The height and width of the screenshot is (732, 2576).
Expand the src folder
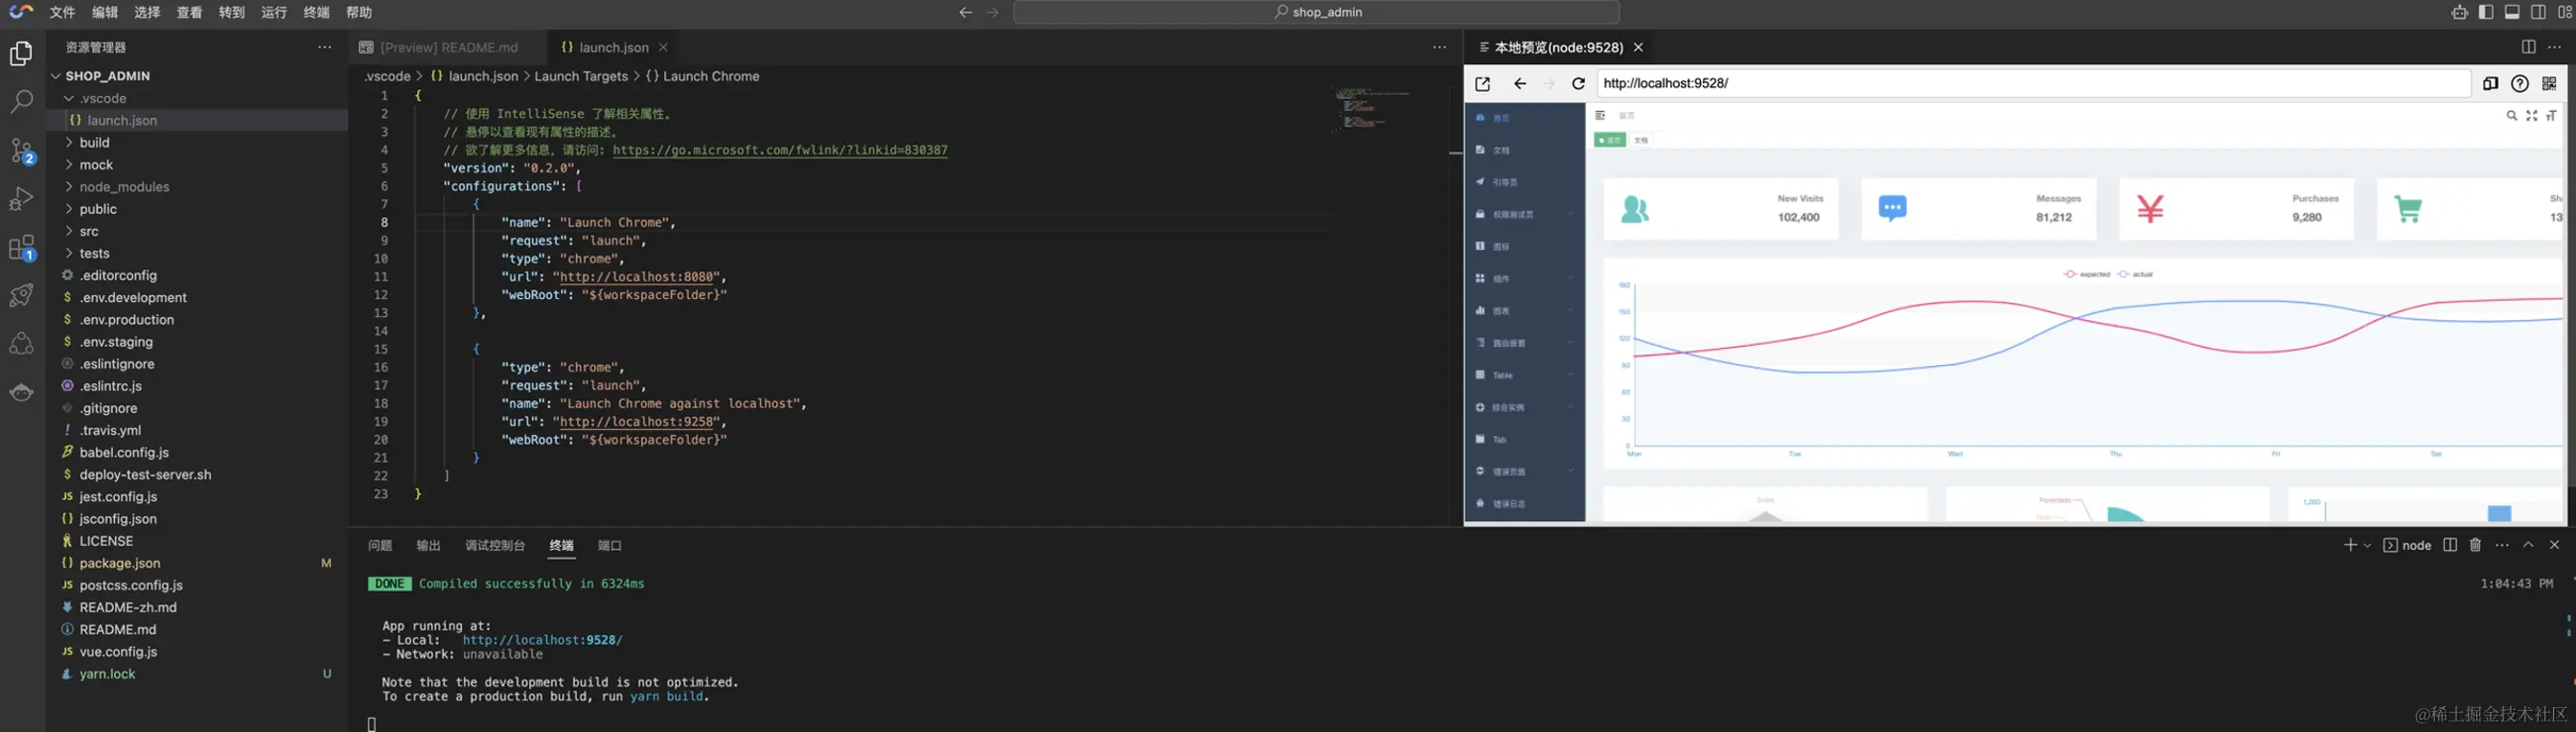198,231
